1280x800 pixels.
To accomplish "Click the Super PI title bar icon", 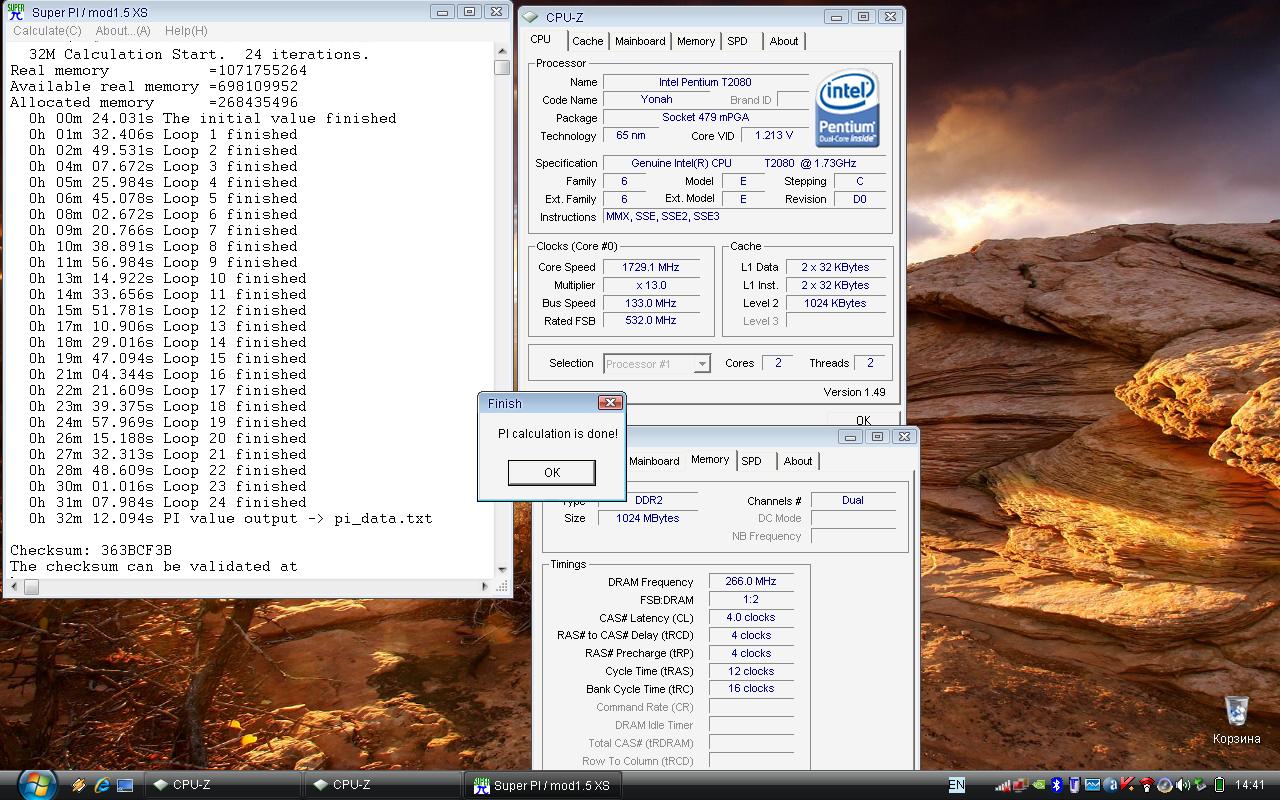I will (16, 12).
